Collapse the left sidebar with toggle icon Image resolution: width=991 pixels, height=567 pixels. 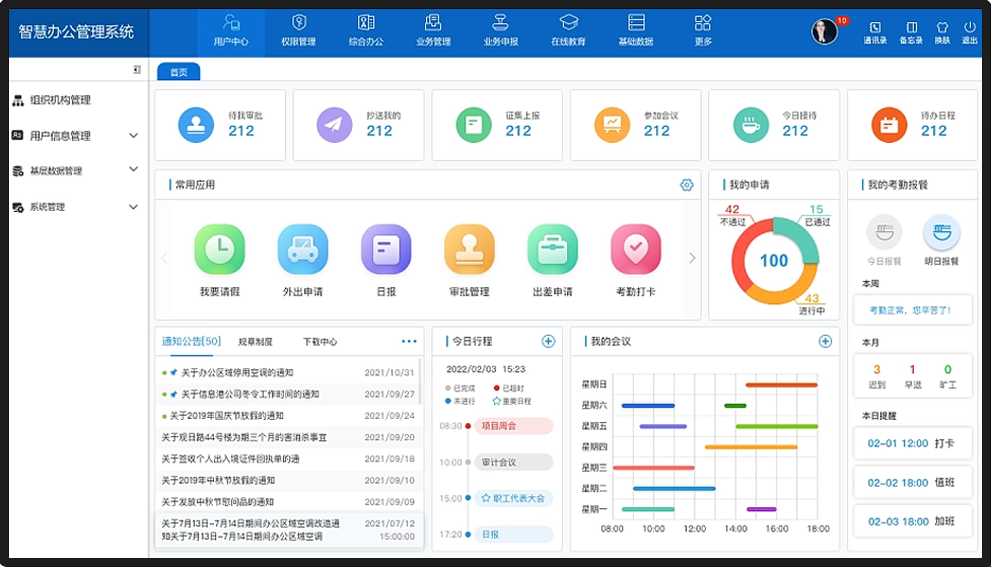pos(137,70)
